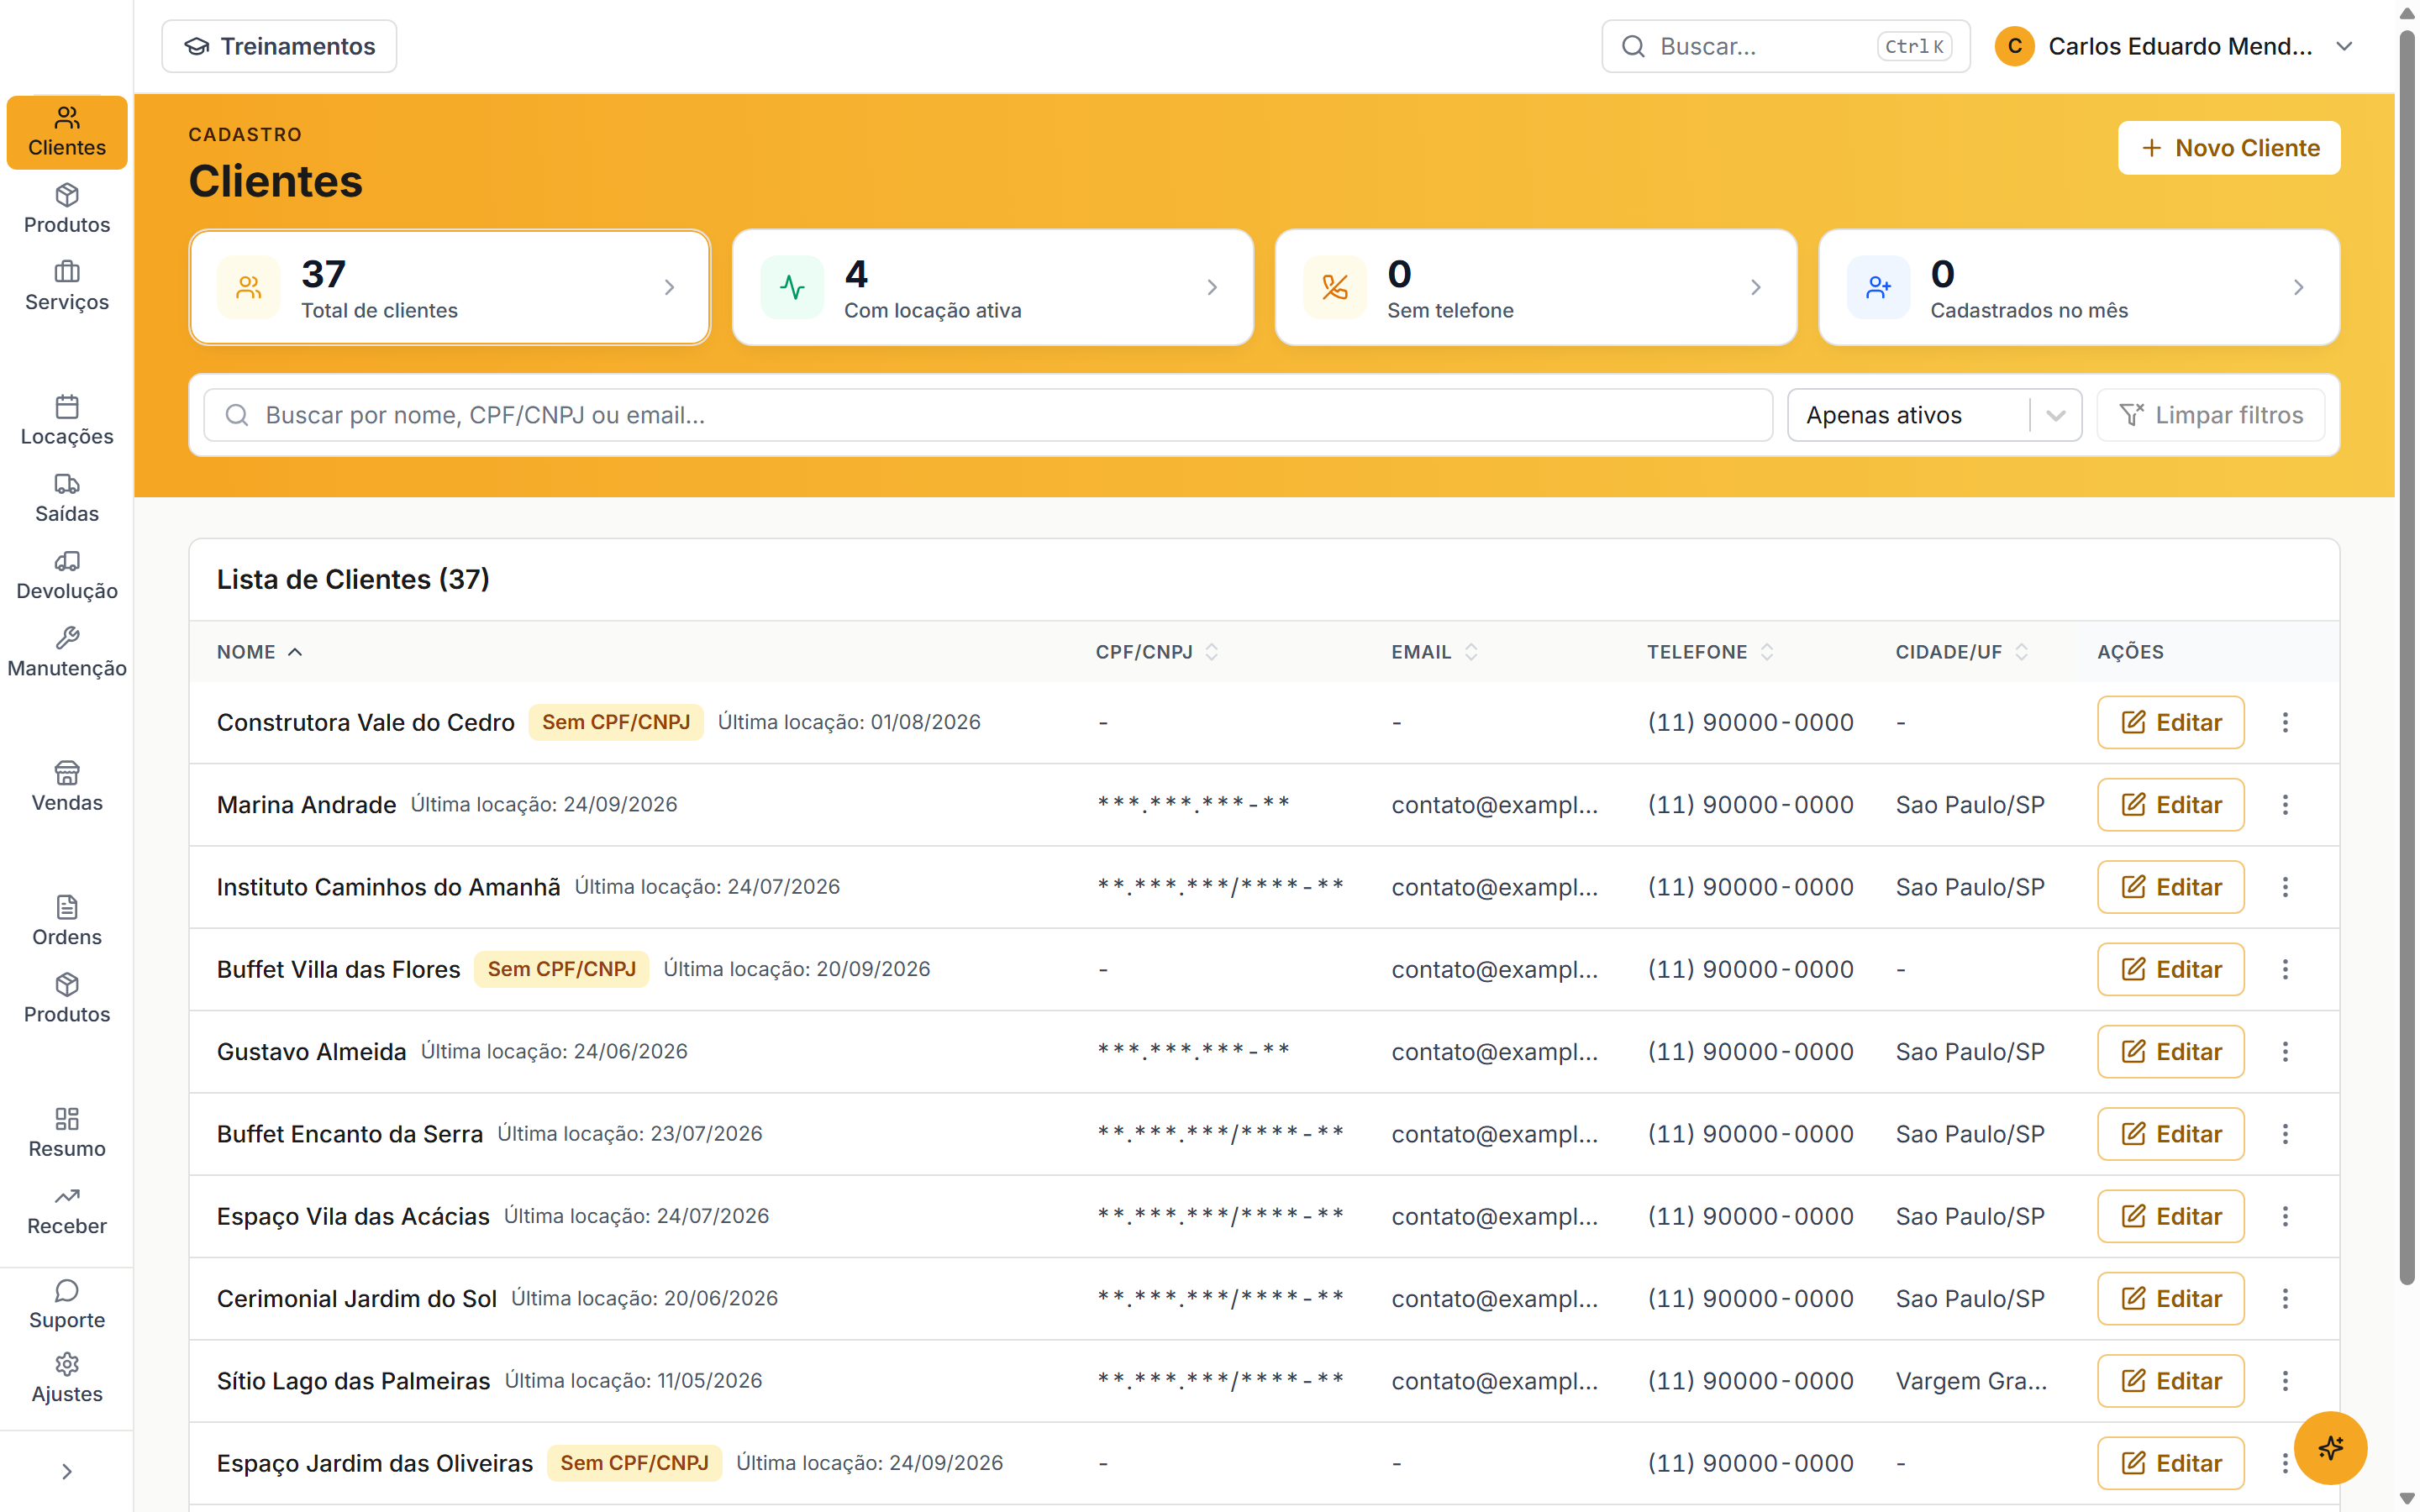Focus the client name/CPF search field
2420x1512 pixels.
pos(988,415)
